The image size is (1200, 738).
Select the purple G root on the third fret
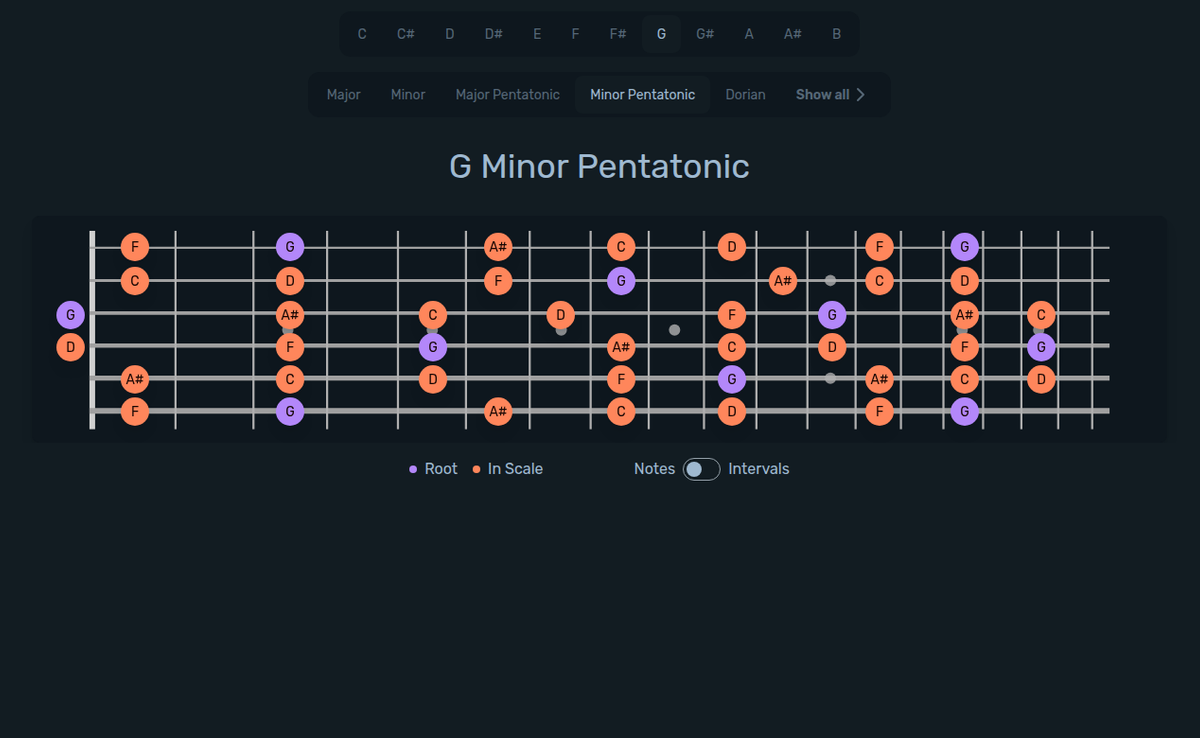pyautogui.click(x=290, y=246)
